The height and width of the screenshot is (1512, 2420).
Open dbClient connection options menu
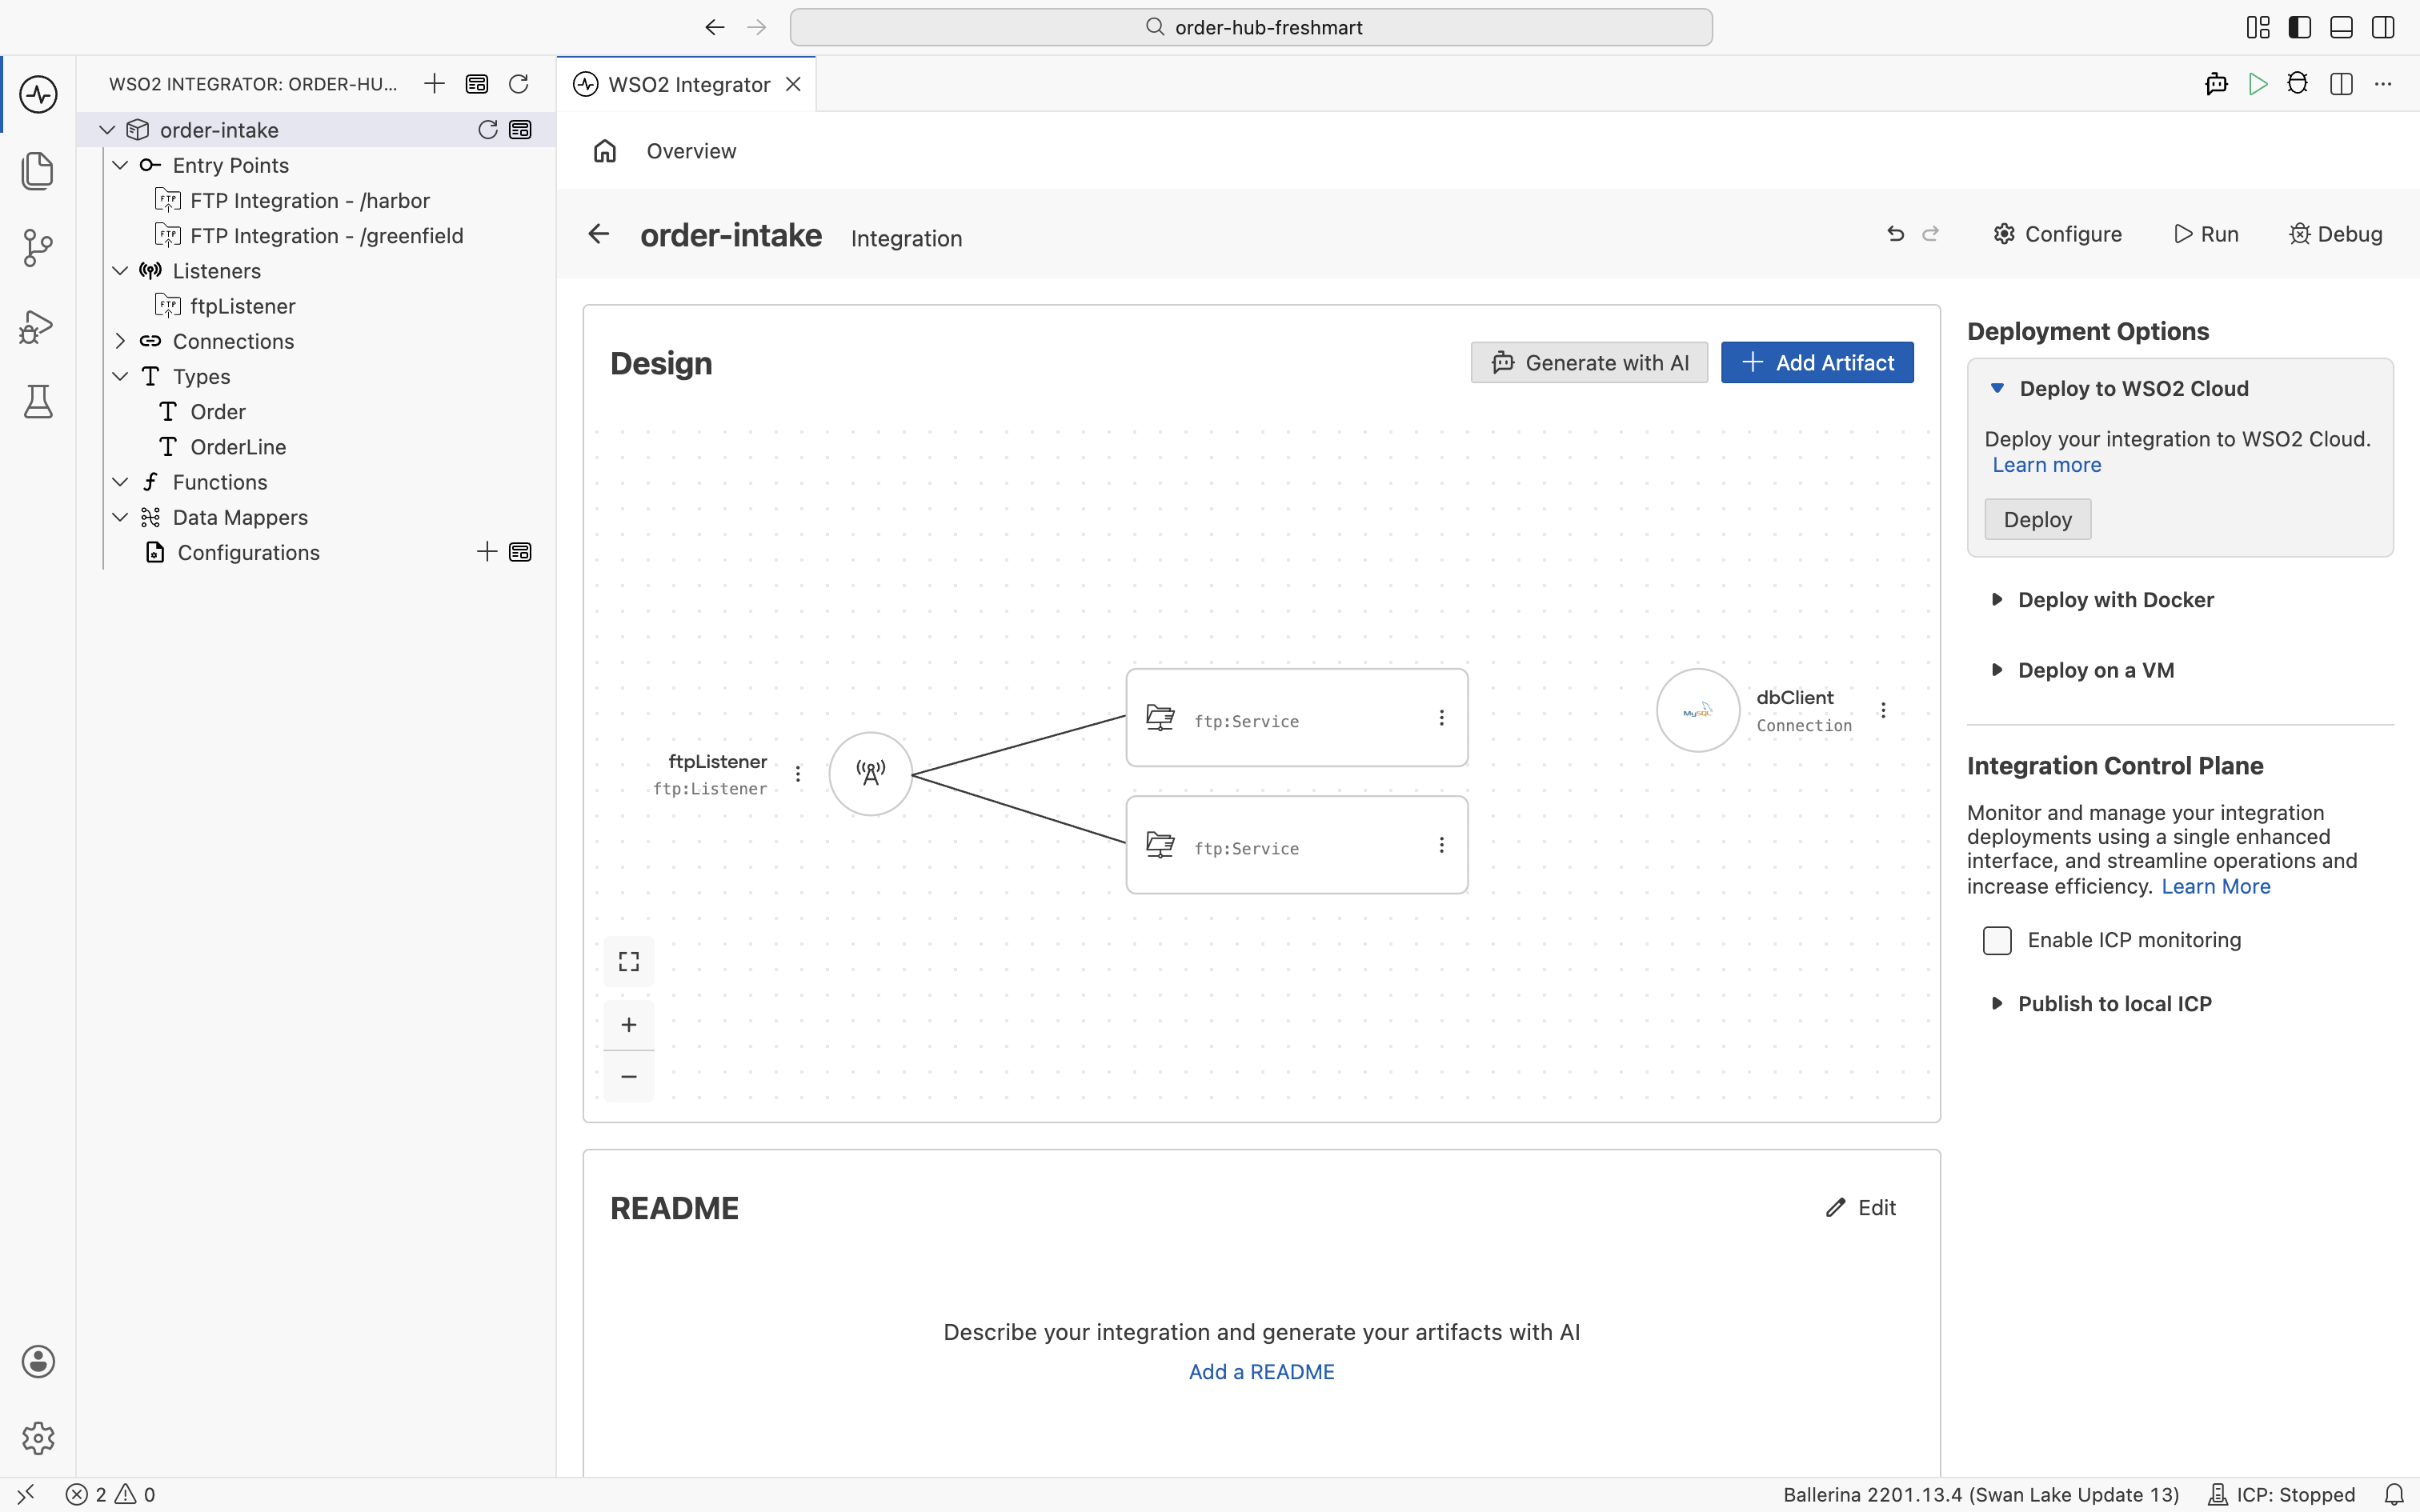tap(1883, 710)
